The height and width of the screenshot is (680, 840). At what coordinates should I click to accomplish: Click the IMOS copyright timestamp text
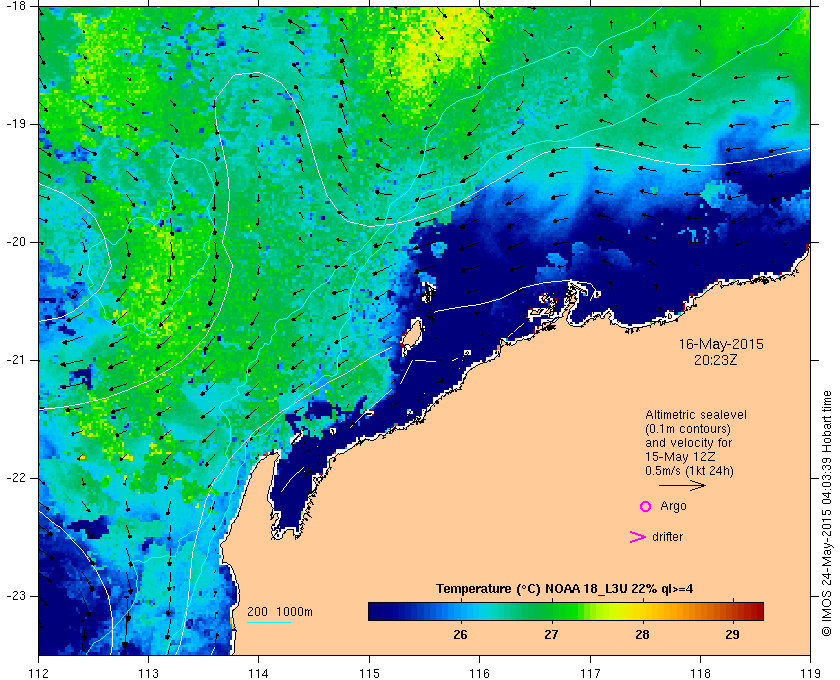(x=827, y=513)
